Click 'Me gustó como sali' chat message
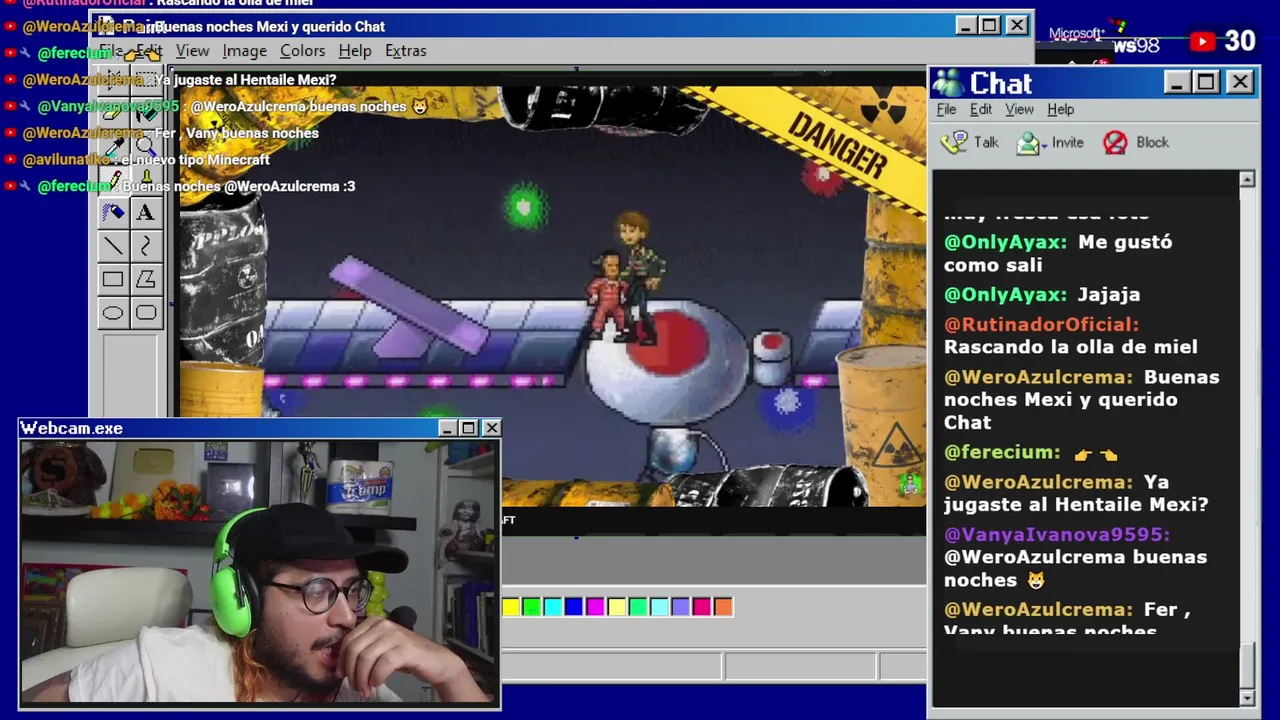The image size is (1280, 720). coord(1058,253)
